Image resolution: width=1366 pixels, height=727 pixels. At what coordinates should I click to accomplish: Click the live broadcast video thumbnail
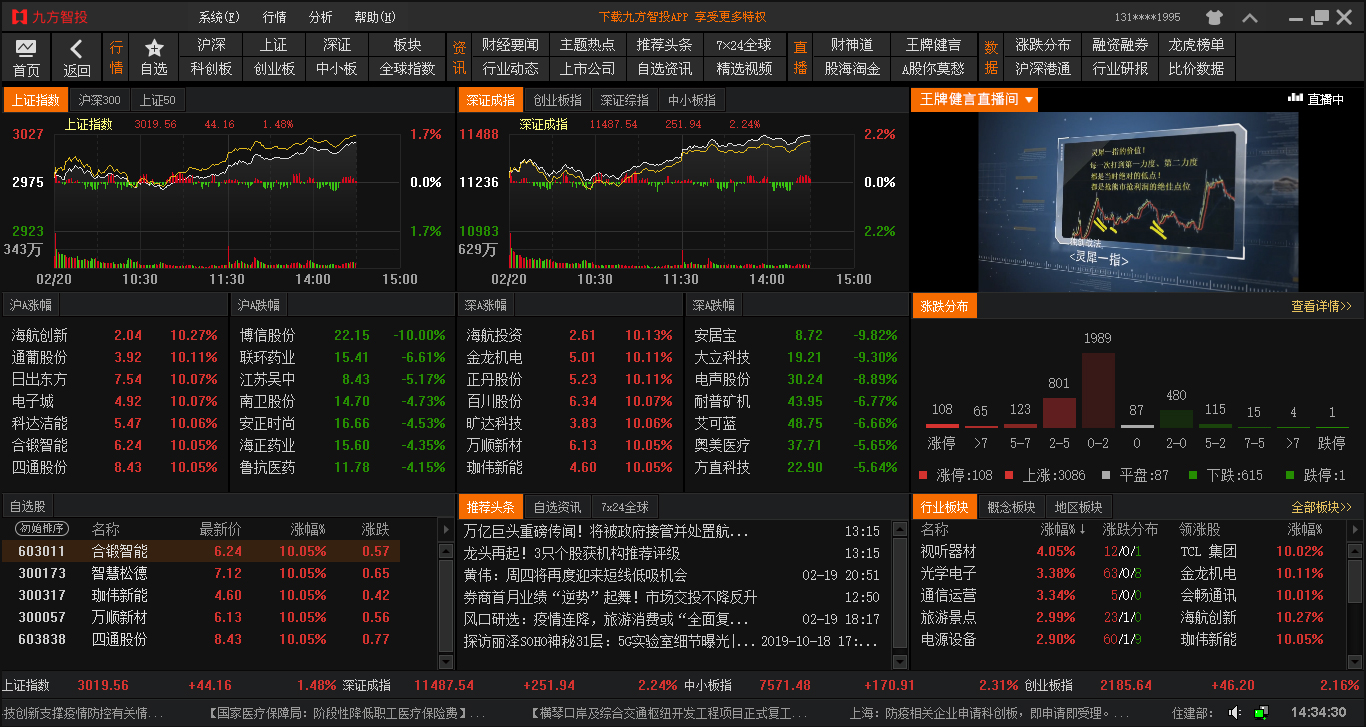click(1138, 200)
